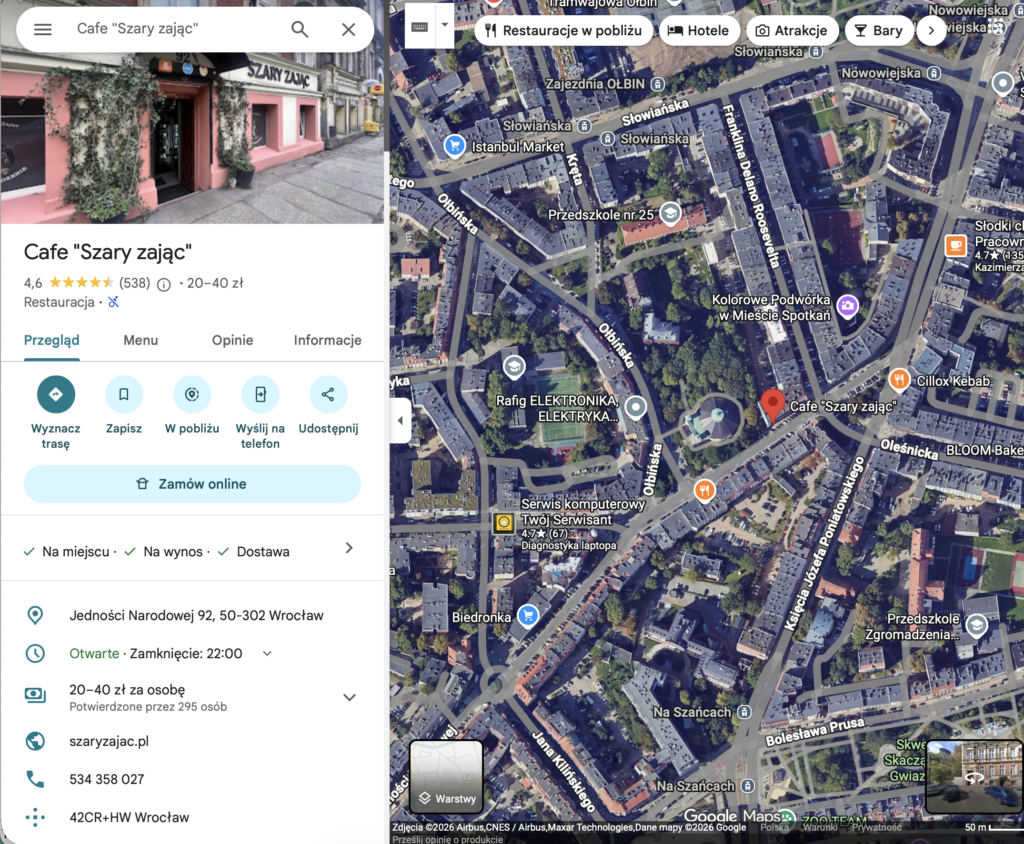This screenshot has height=844, width=1024.
Task: Click the Udostępnij share icon
Action: (328, 395)
